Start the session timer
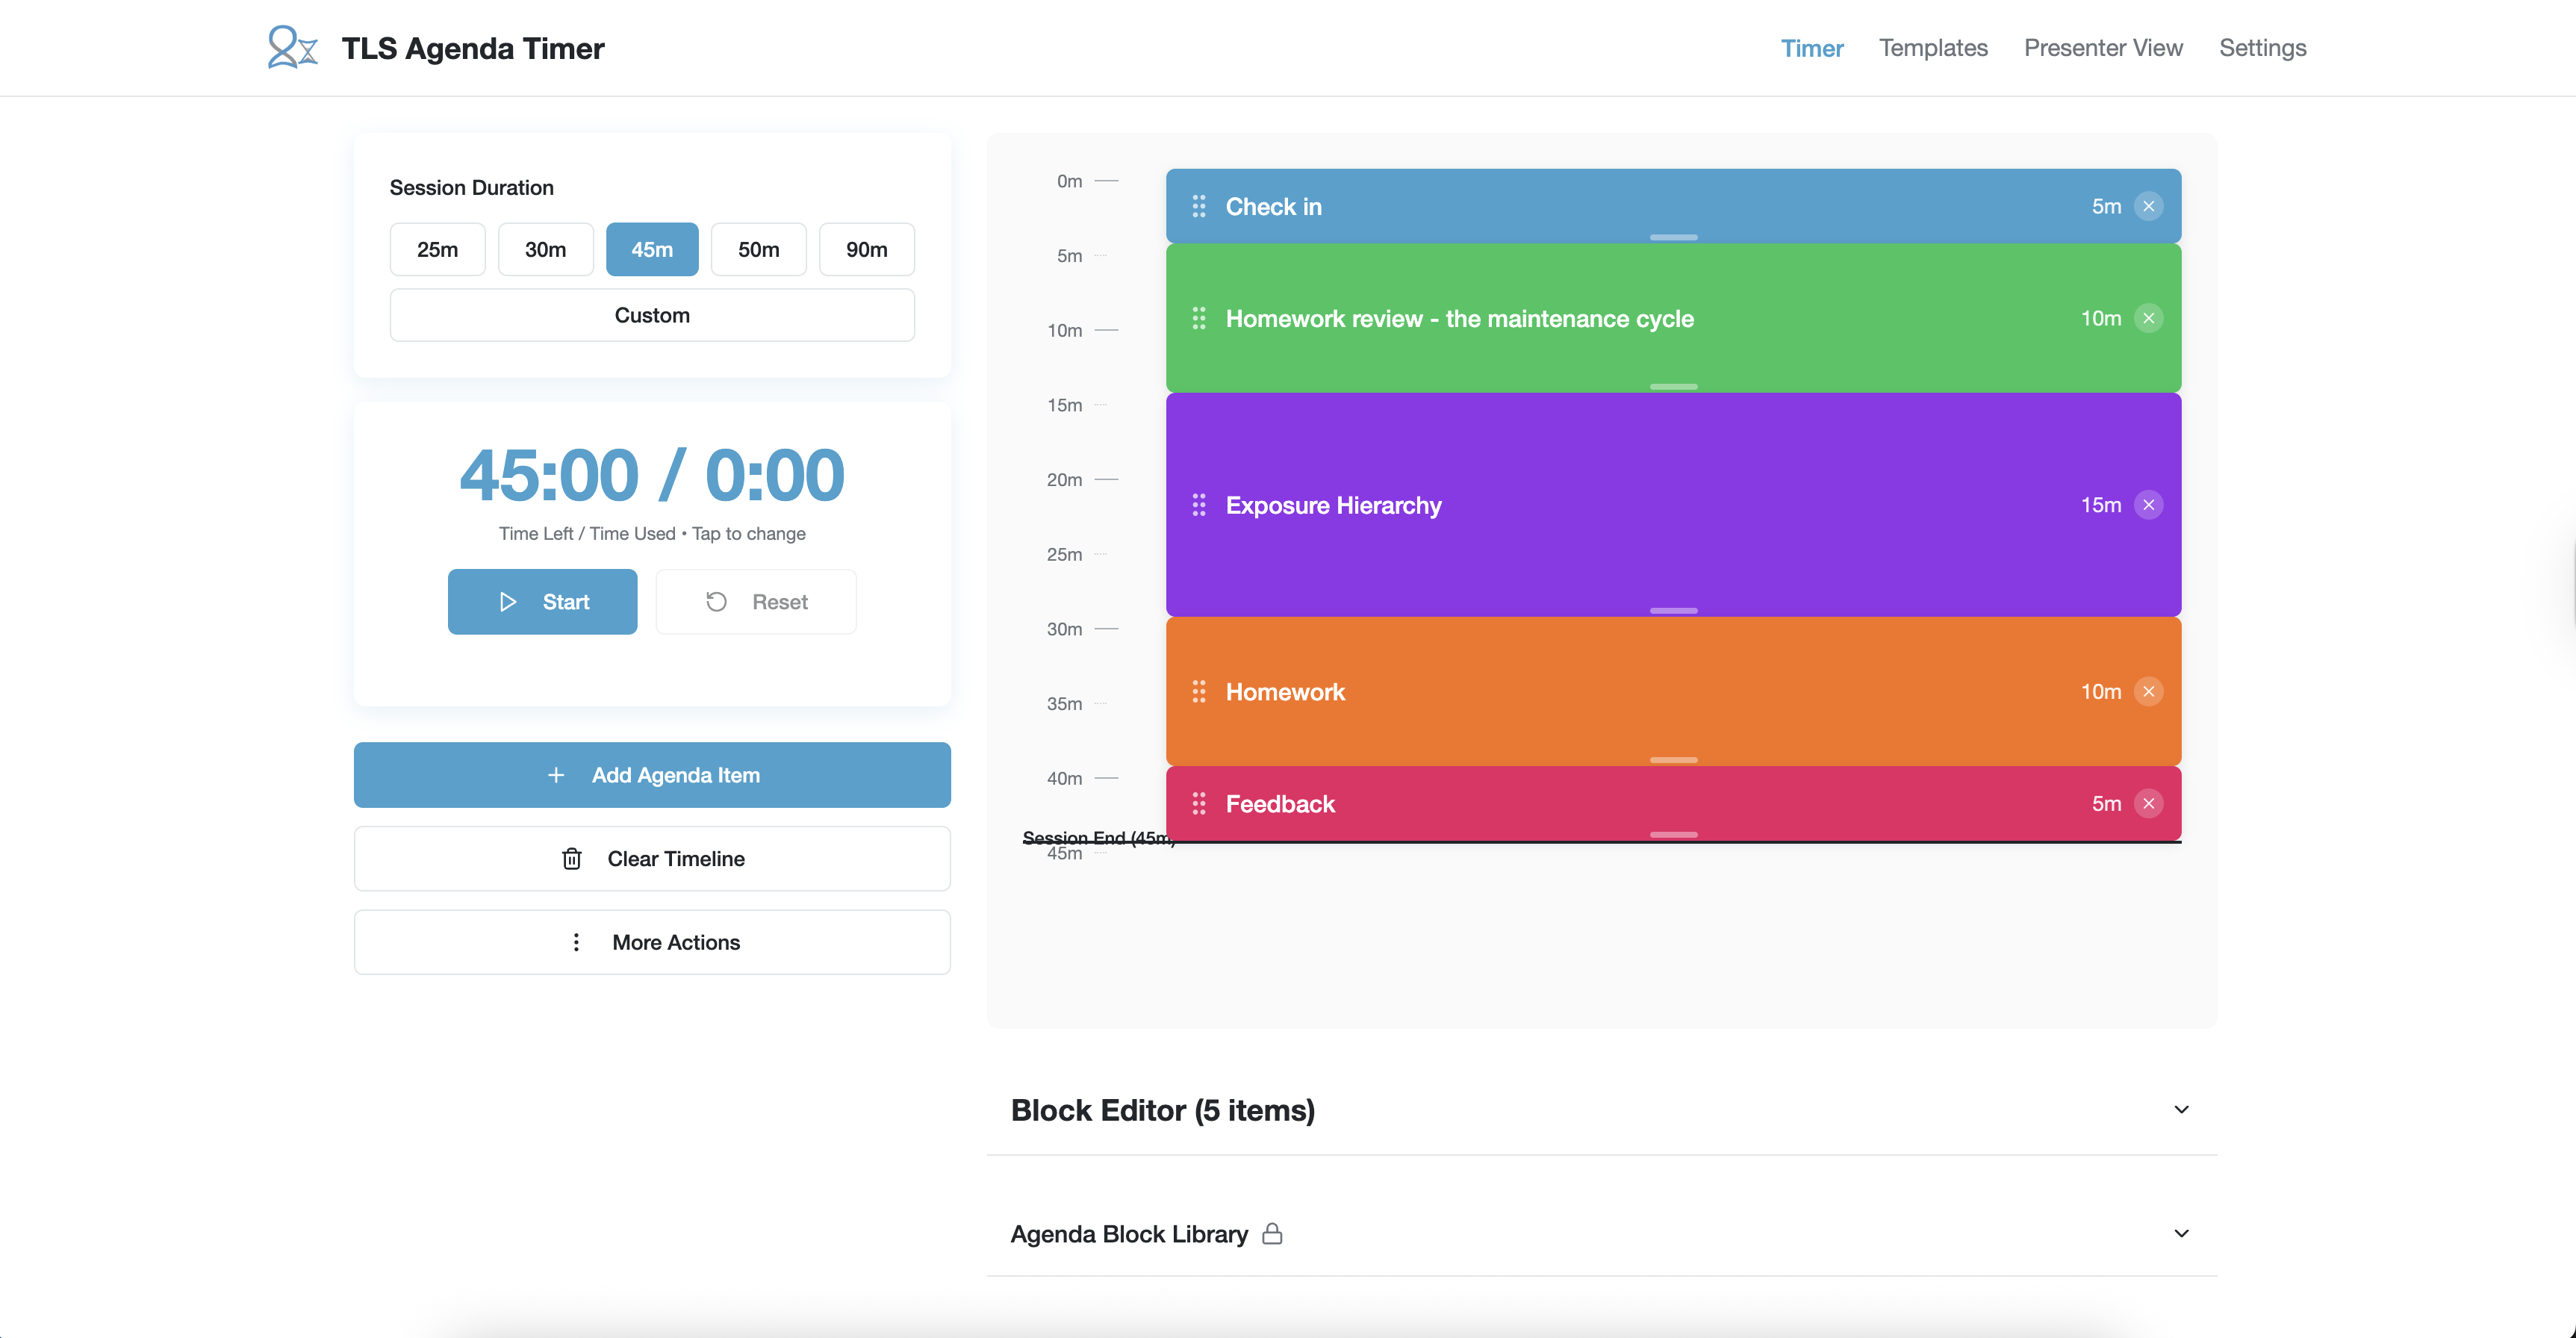2576x1338 pixels. coord(542,602)
